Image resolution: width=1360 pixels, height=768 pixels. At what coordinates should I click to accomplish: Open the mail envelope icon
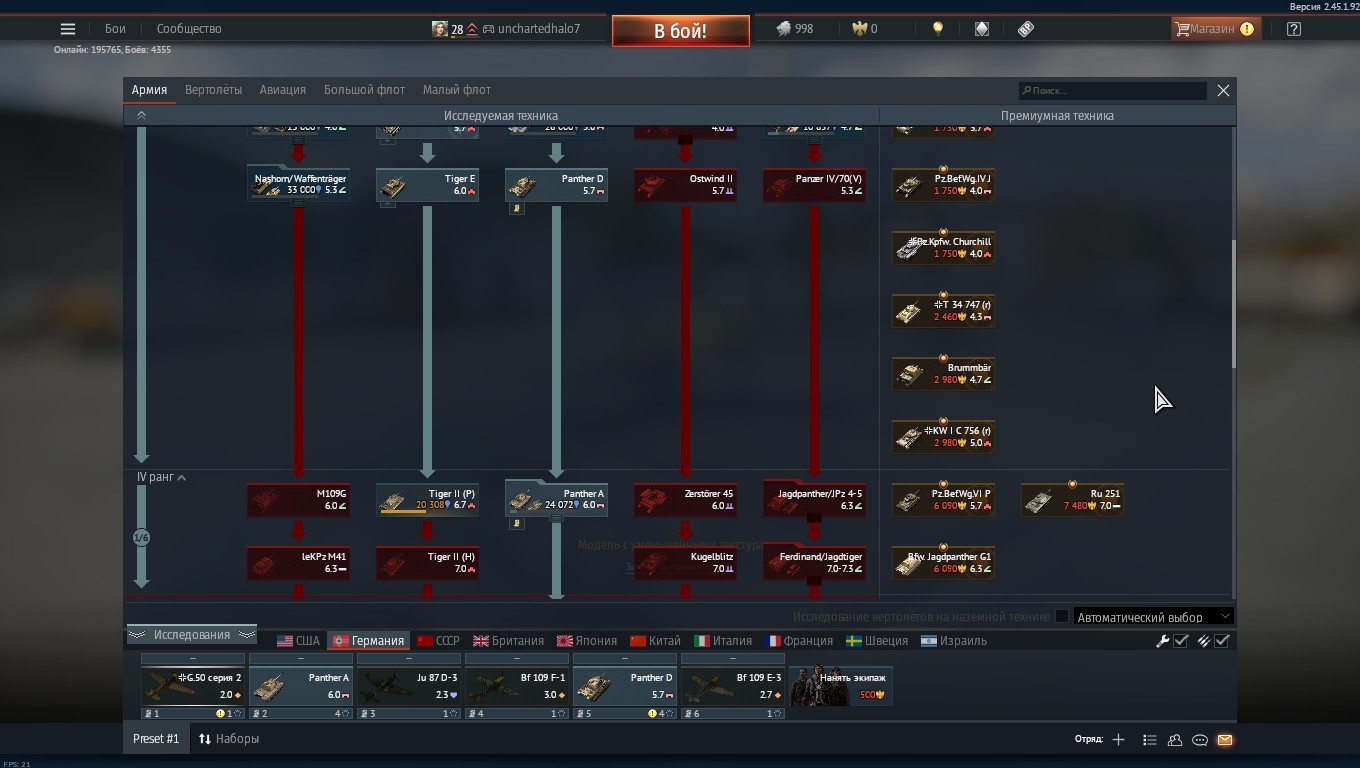[1225, 740]
